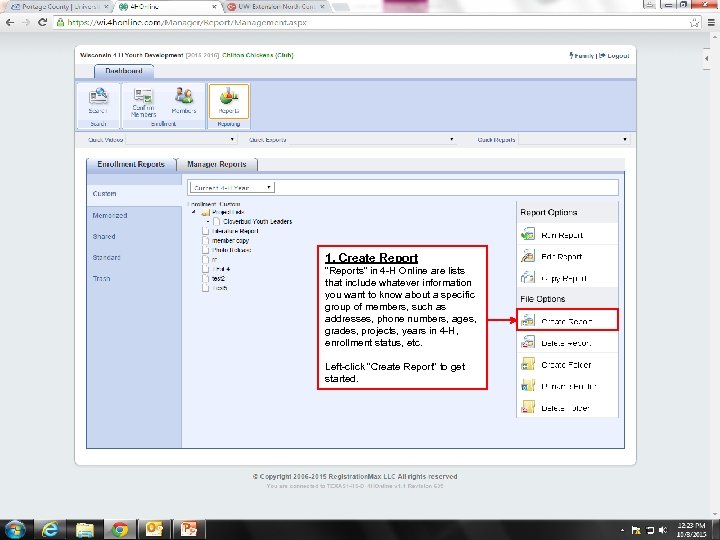
Task: Switch to UW-Extension North Central browser tab
Action: pos(276,7)
